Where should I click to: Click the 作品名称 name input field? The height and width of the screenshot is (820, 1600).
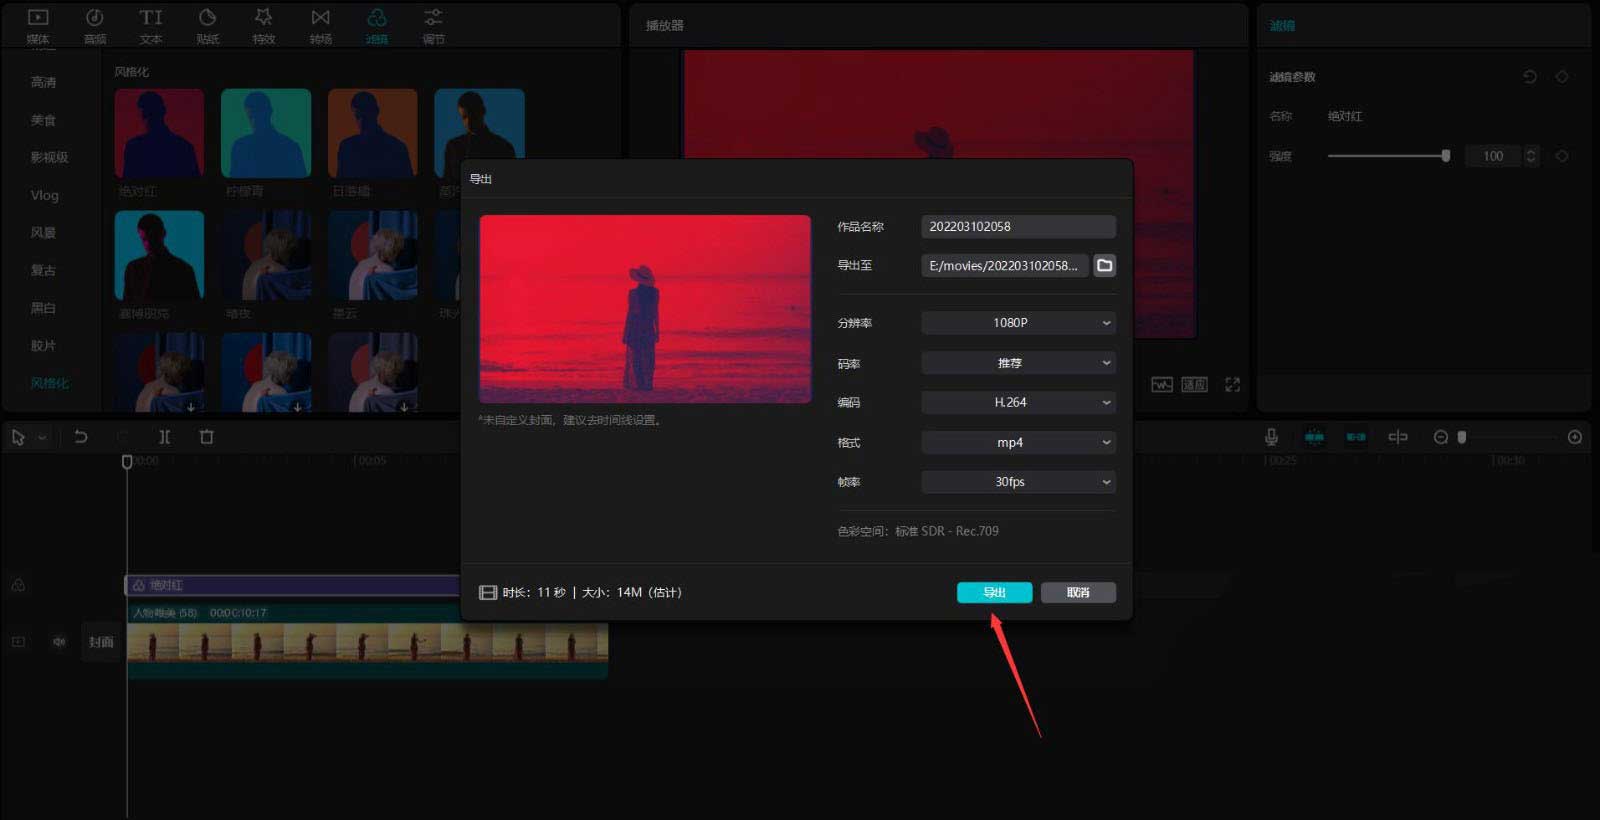(1017, 227)
